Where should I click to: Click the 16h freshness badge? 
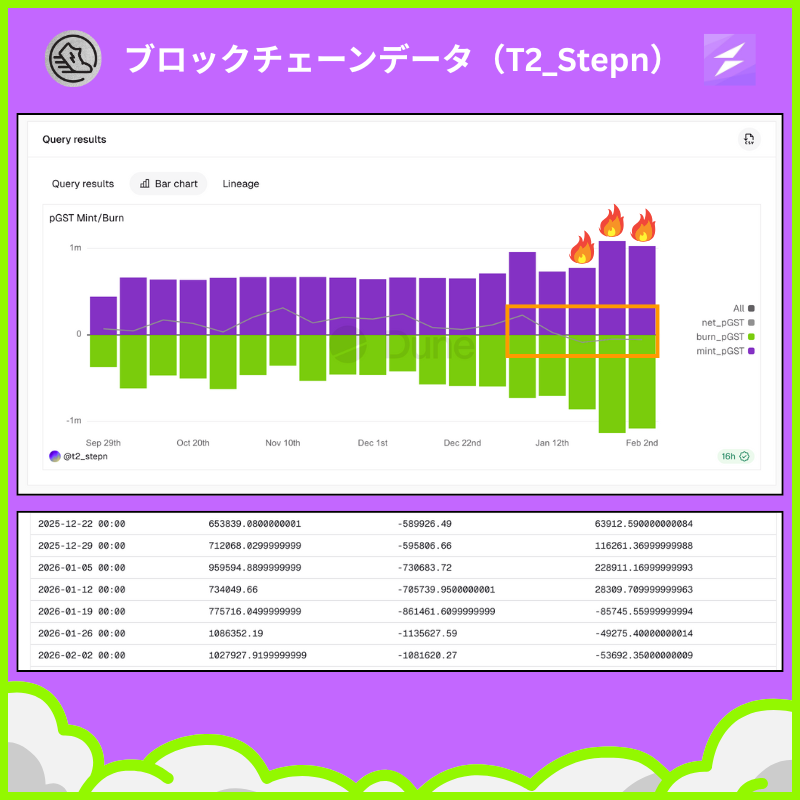click(735, 456)
